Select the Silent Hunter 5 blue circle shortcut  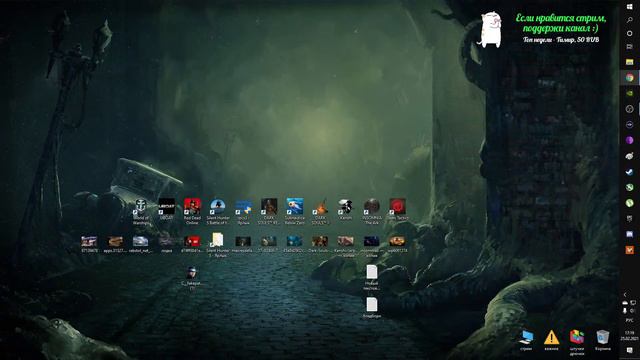[218, 211]
